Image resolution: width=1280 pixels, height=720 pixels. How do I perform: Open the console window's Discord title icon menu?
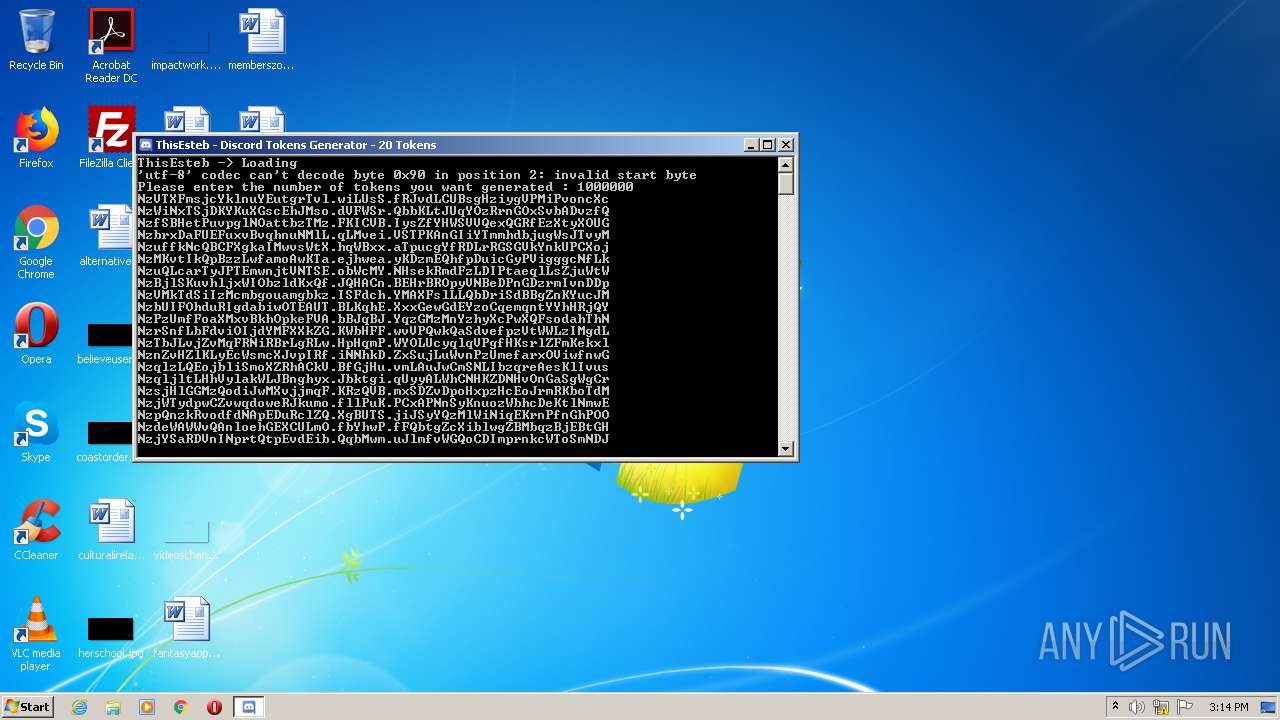(x=146, y=145)
